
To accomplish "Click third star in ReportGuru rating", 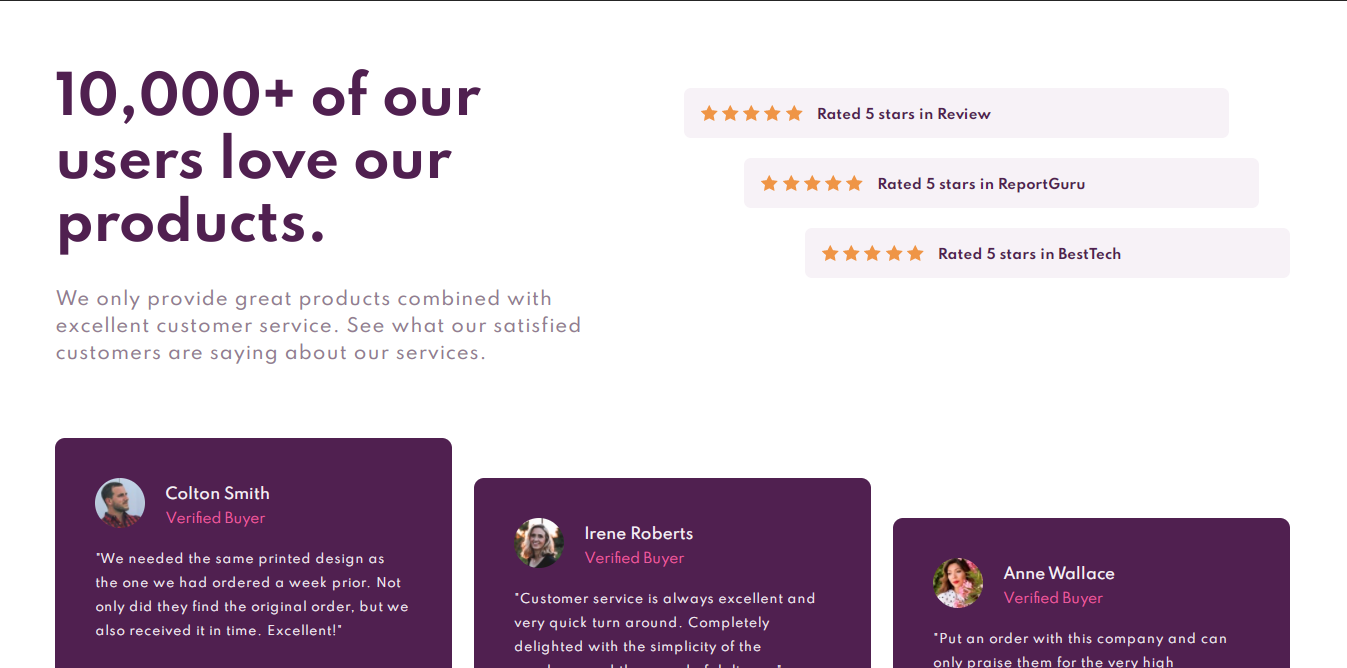I will click(812, 184).
